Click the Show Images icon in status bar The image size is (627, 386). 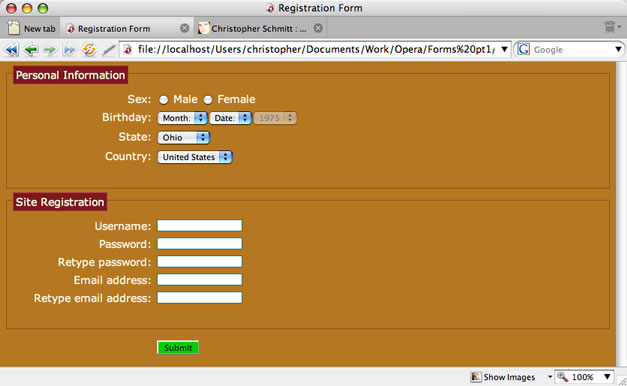point(476,377)
